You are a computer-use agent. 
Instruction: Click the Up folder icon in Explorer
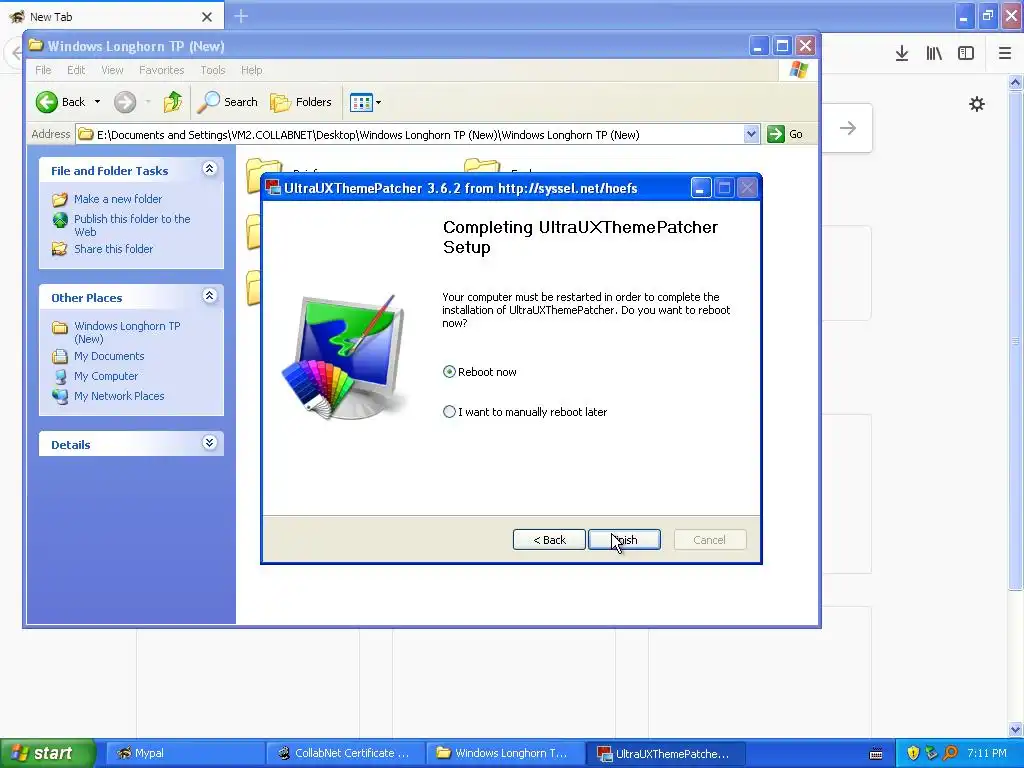pyautogui.click(x=173, y=102)
